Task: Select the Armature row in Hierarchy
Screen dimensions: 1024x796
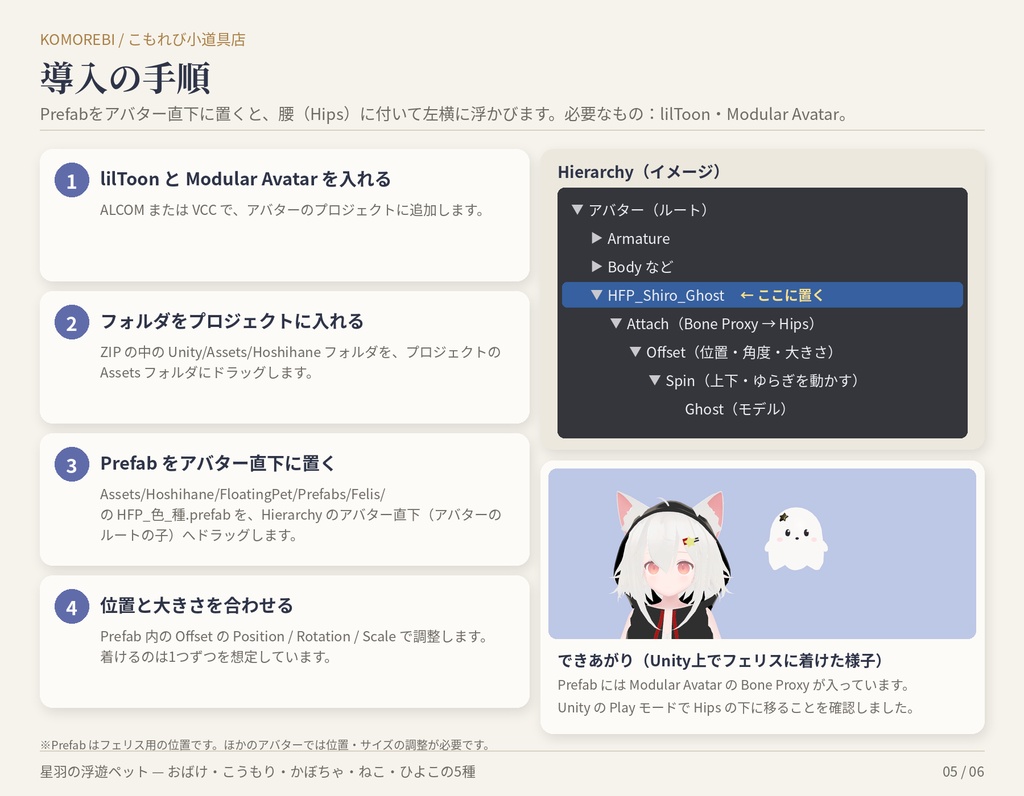Action: click(x=762, y=238)
